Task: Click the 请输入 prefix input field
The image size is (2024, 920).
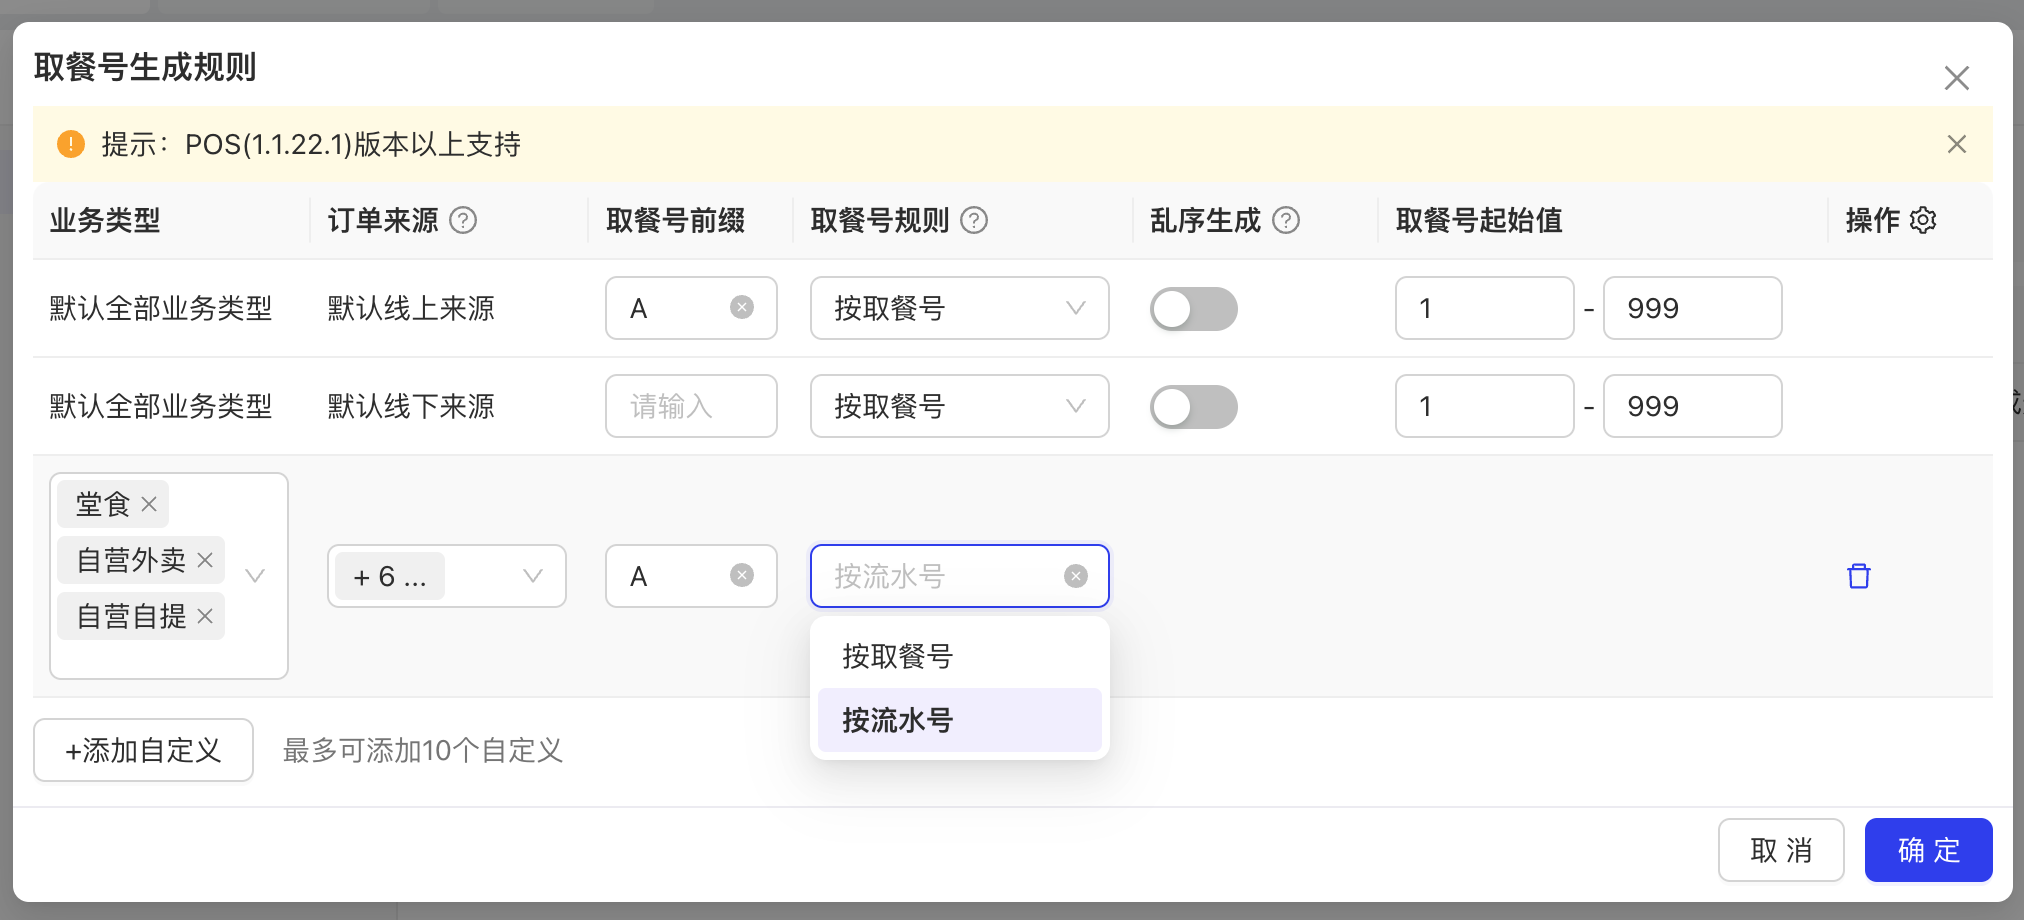Action: pyautogui.click(x=691, y=406)
